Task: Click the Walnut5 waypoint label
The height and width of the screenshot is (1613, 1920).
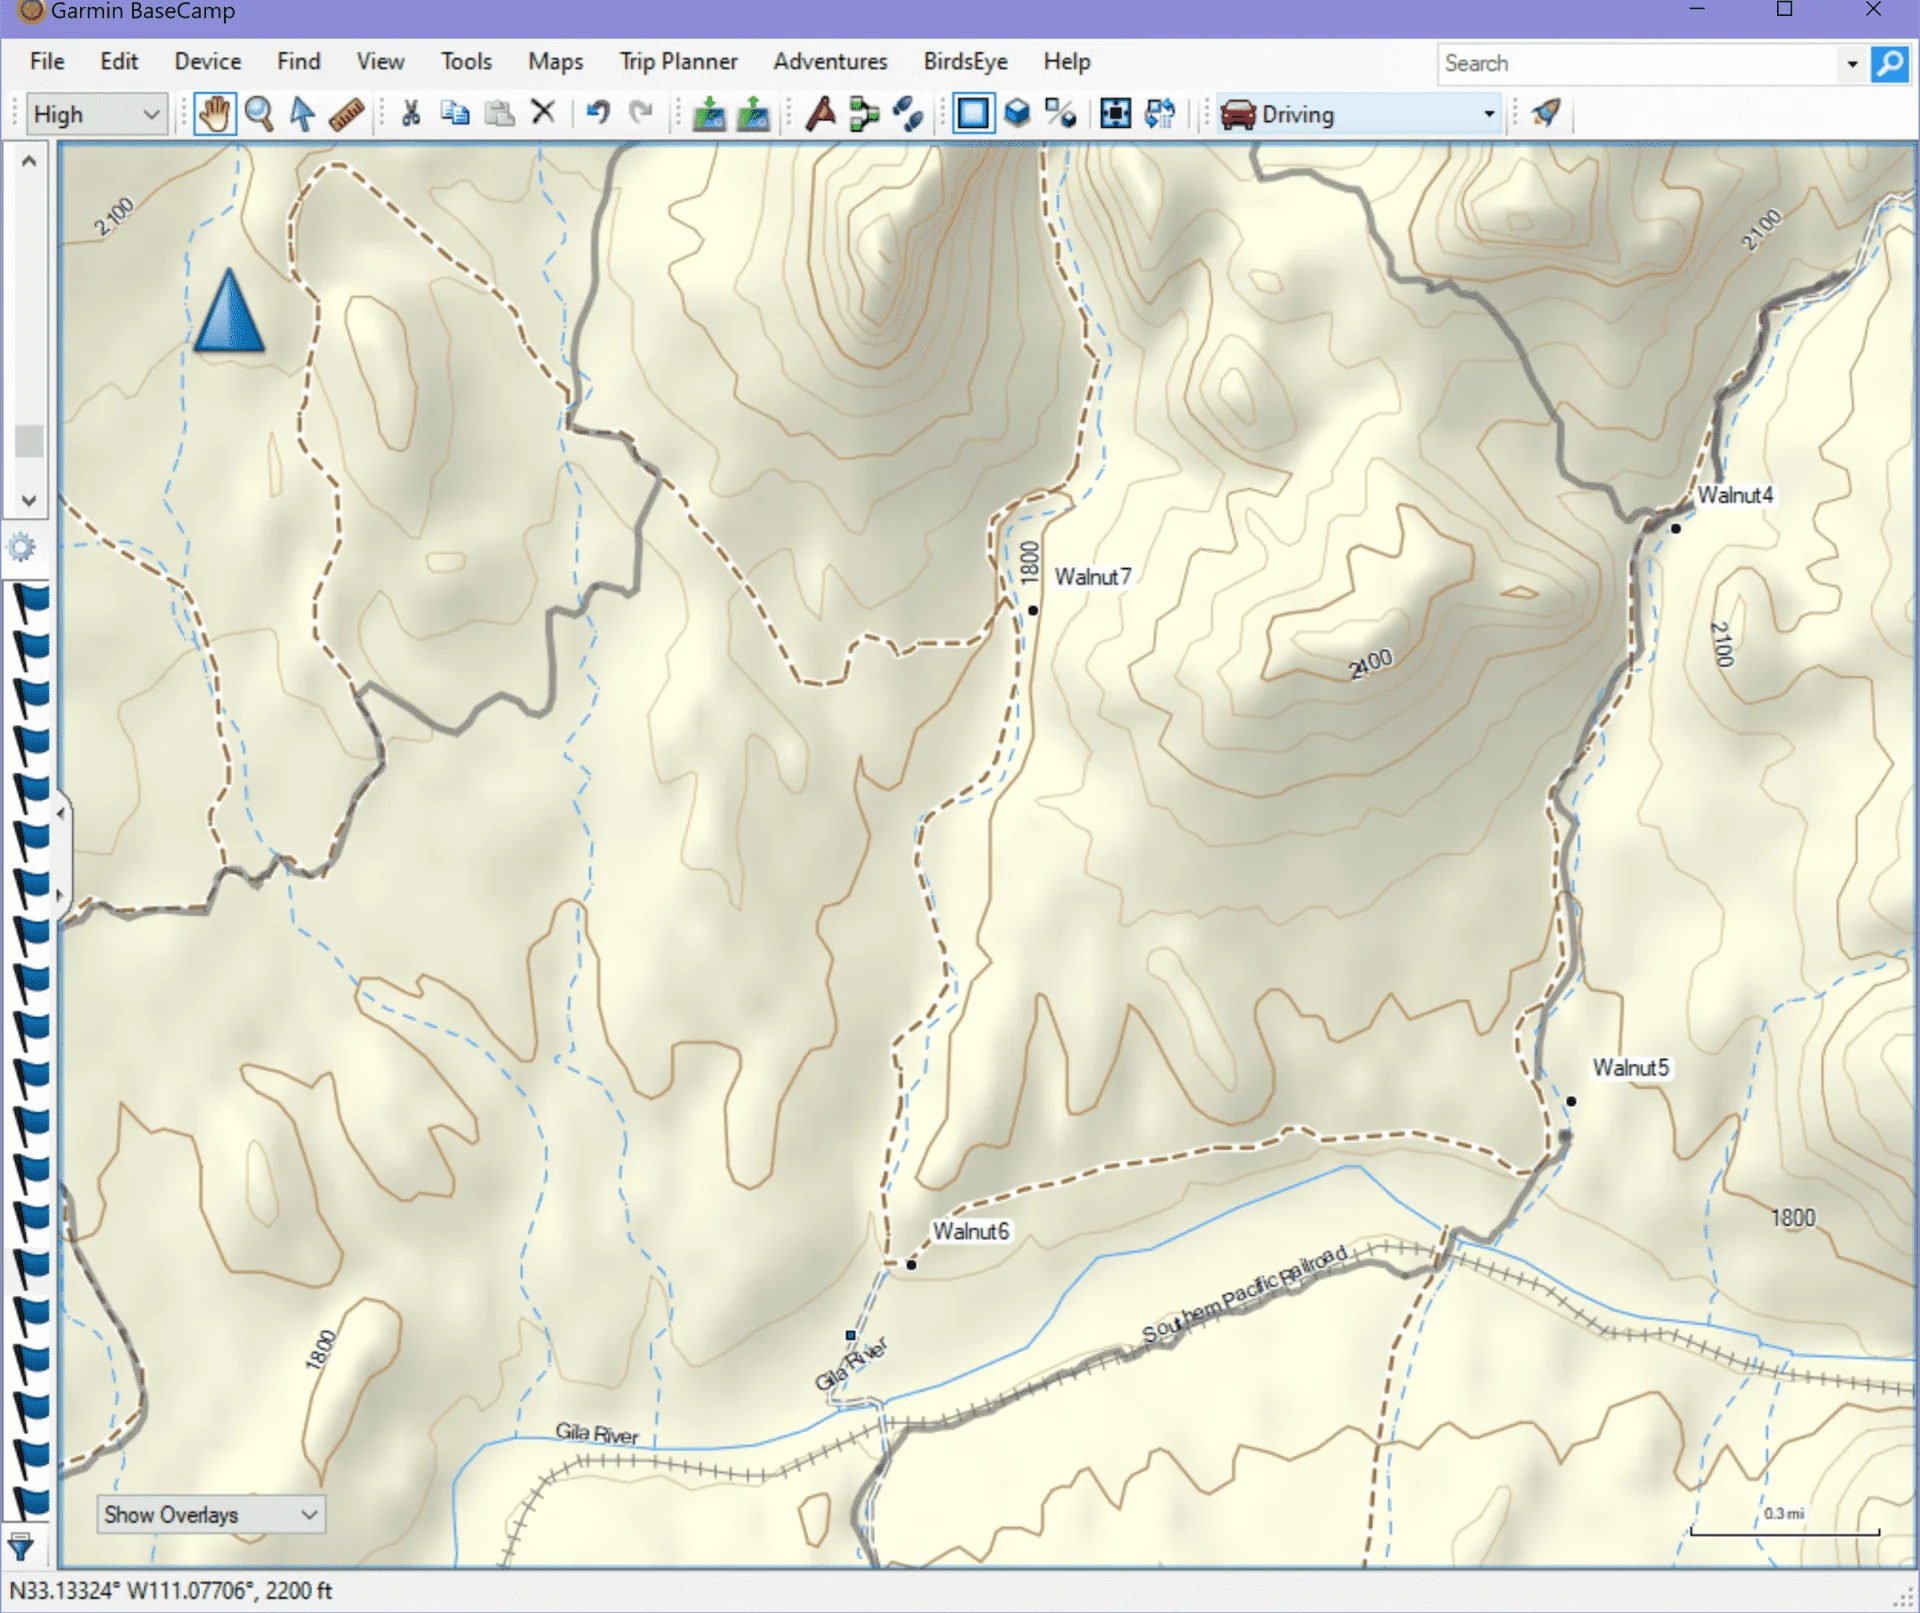Action: [x=1631, y=1068]
